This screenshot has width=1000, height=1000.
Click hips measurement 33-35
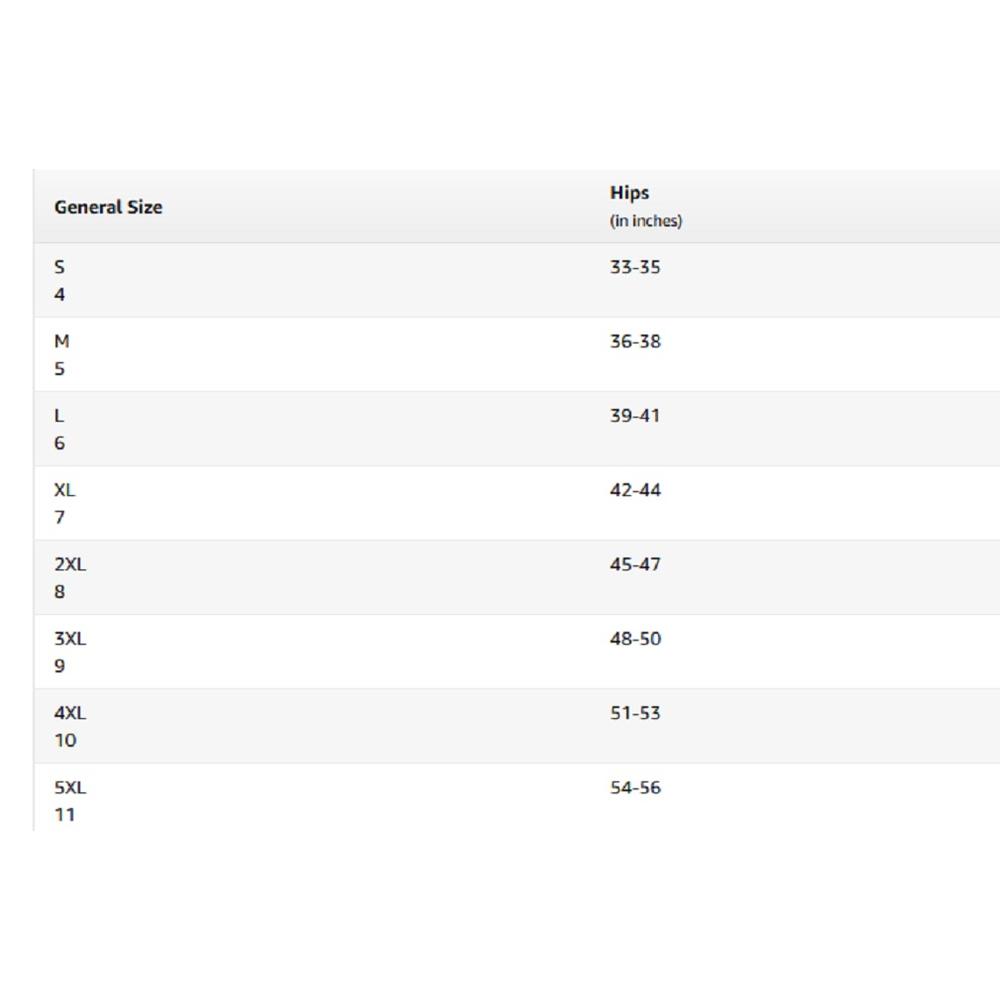click(635, 267)
